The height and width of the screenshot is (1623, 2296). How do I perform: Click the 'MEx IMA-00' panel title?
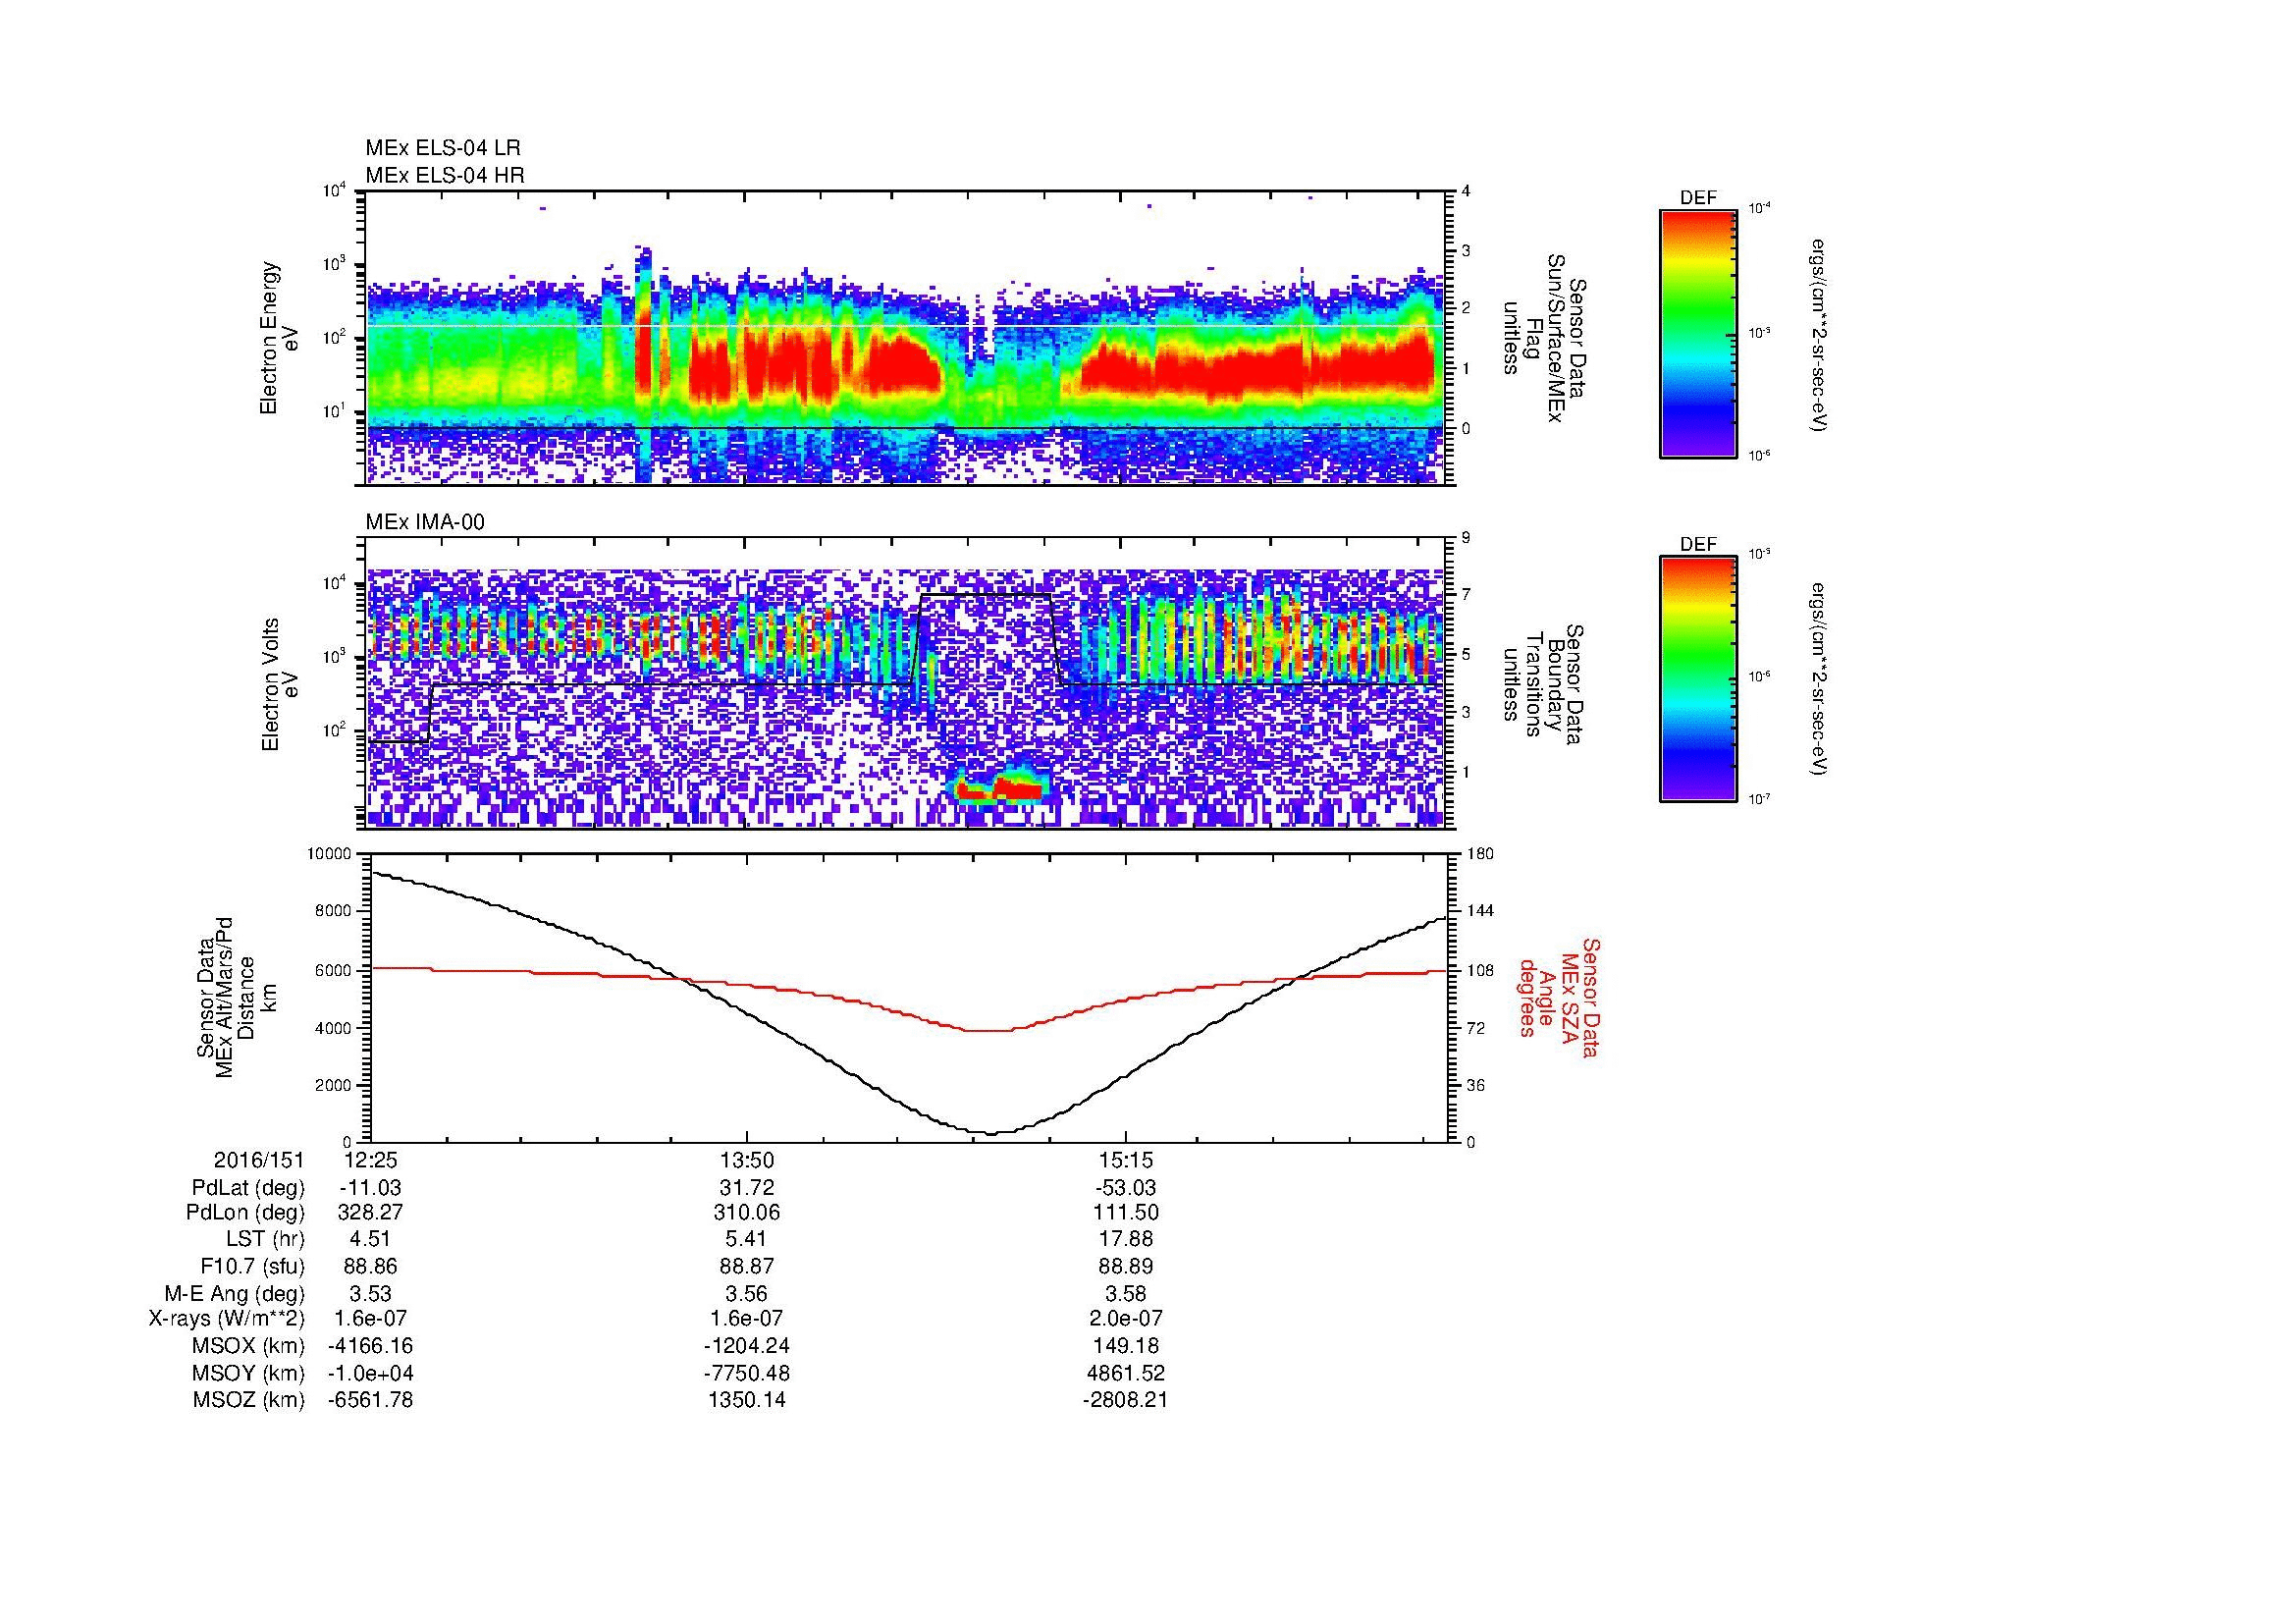(x=425, y=522)
